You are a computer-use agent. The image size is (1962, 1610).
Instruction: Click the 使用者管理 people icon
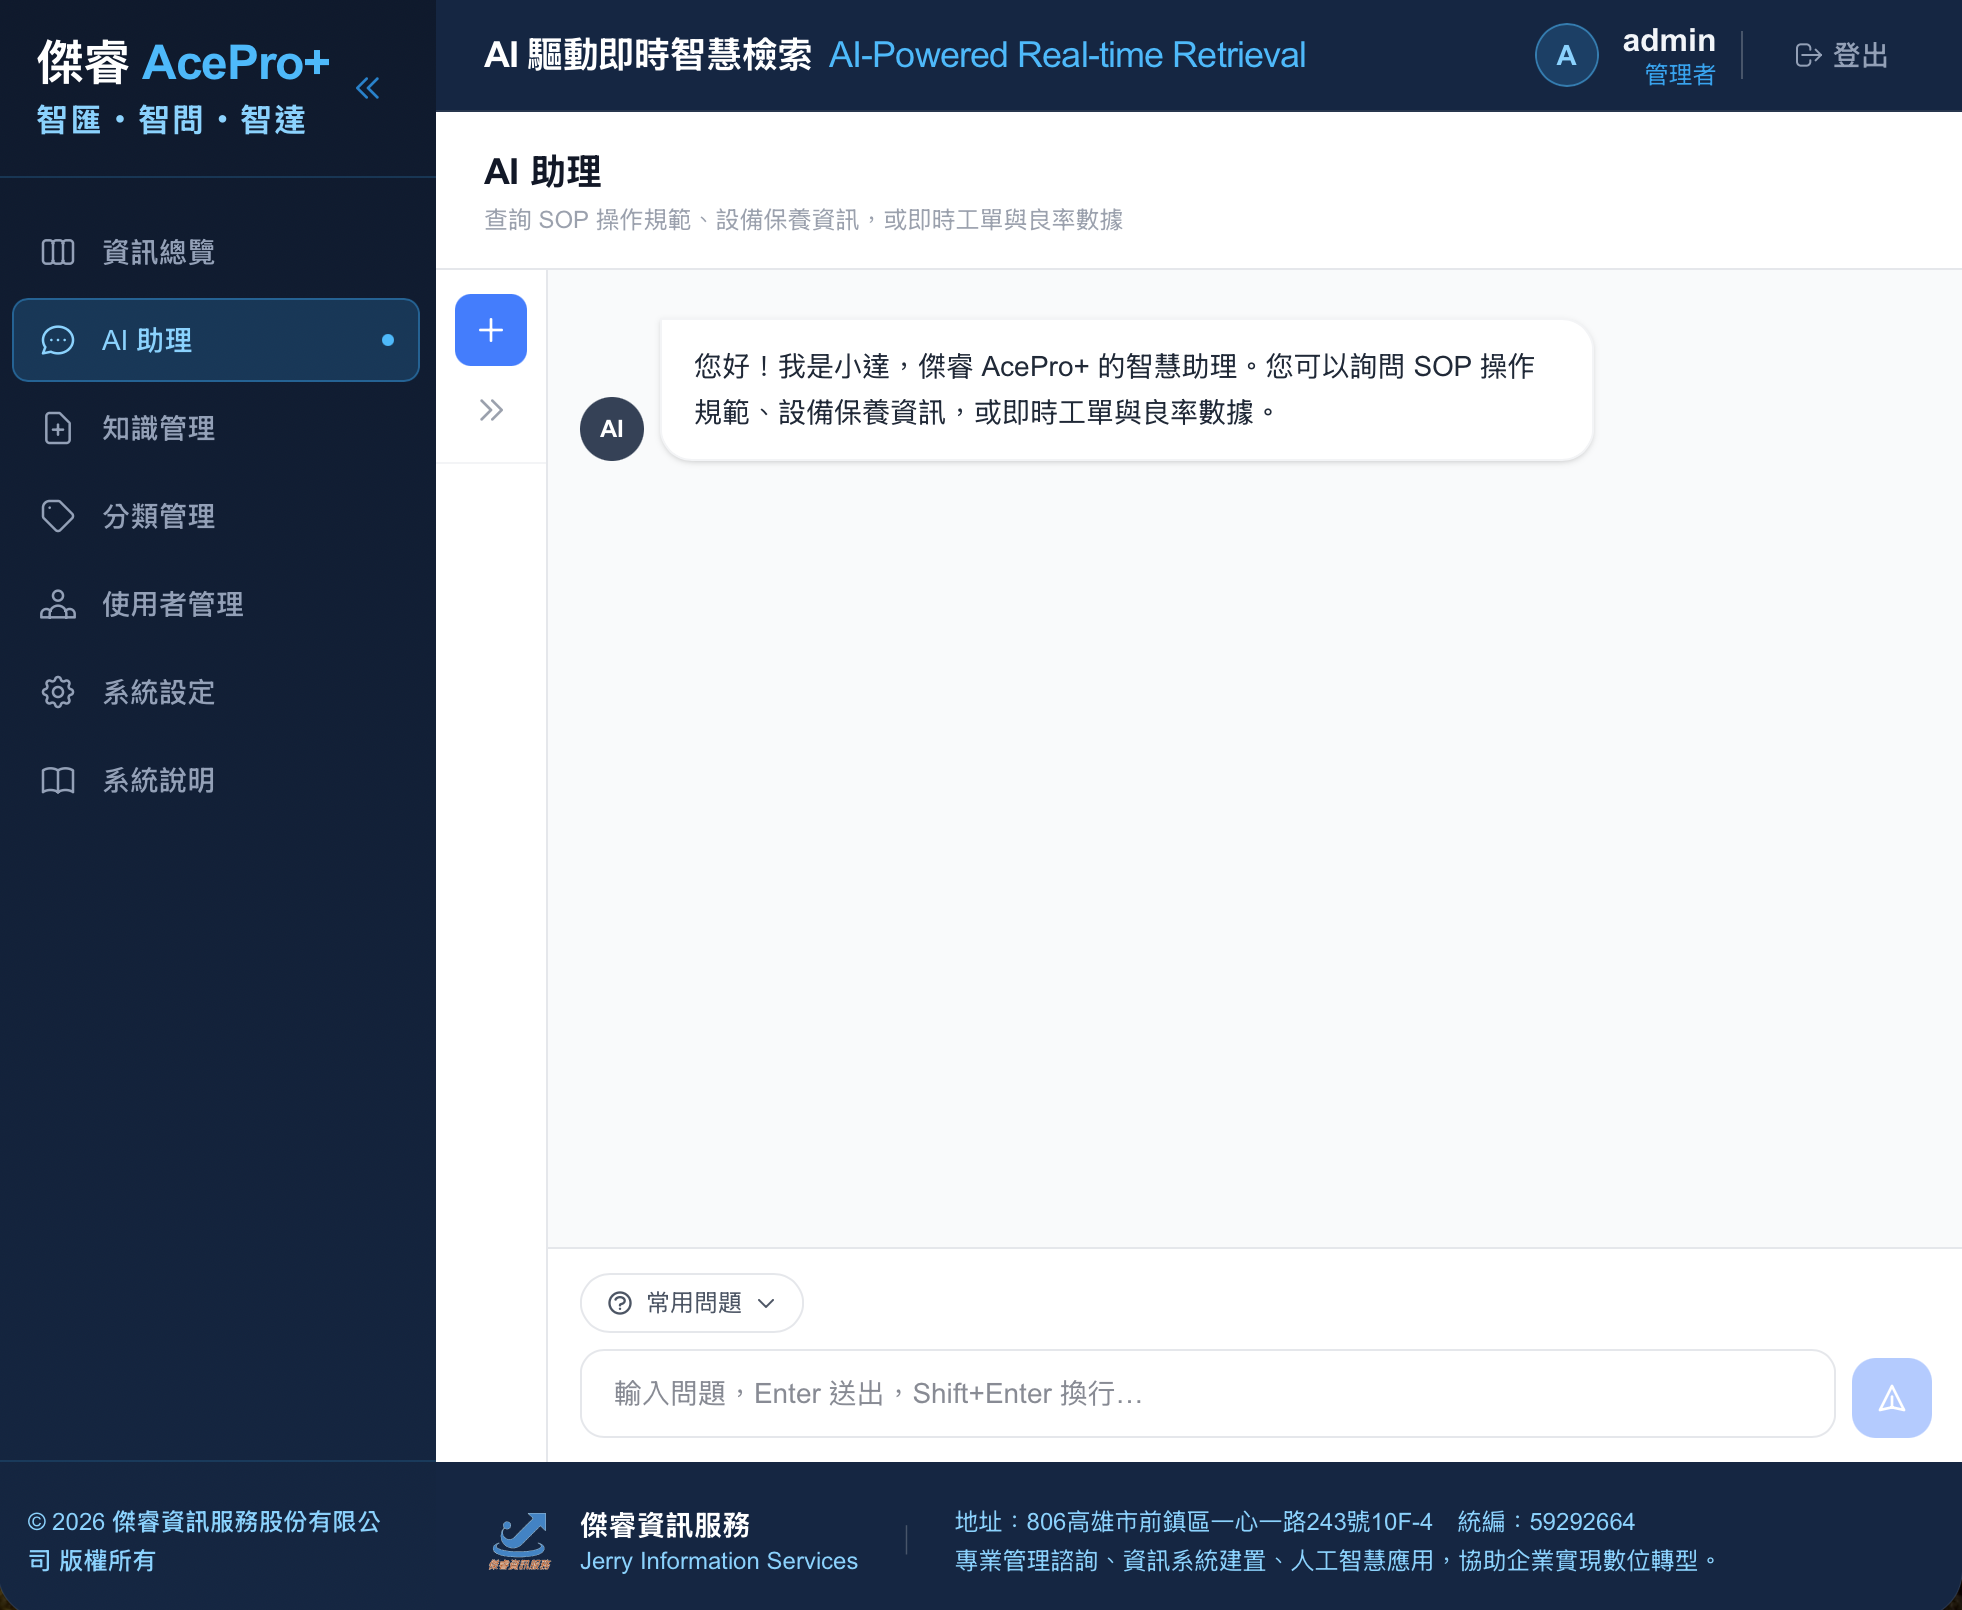(x=58, y=604)
